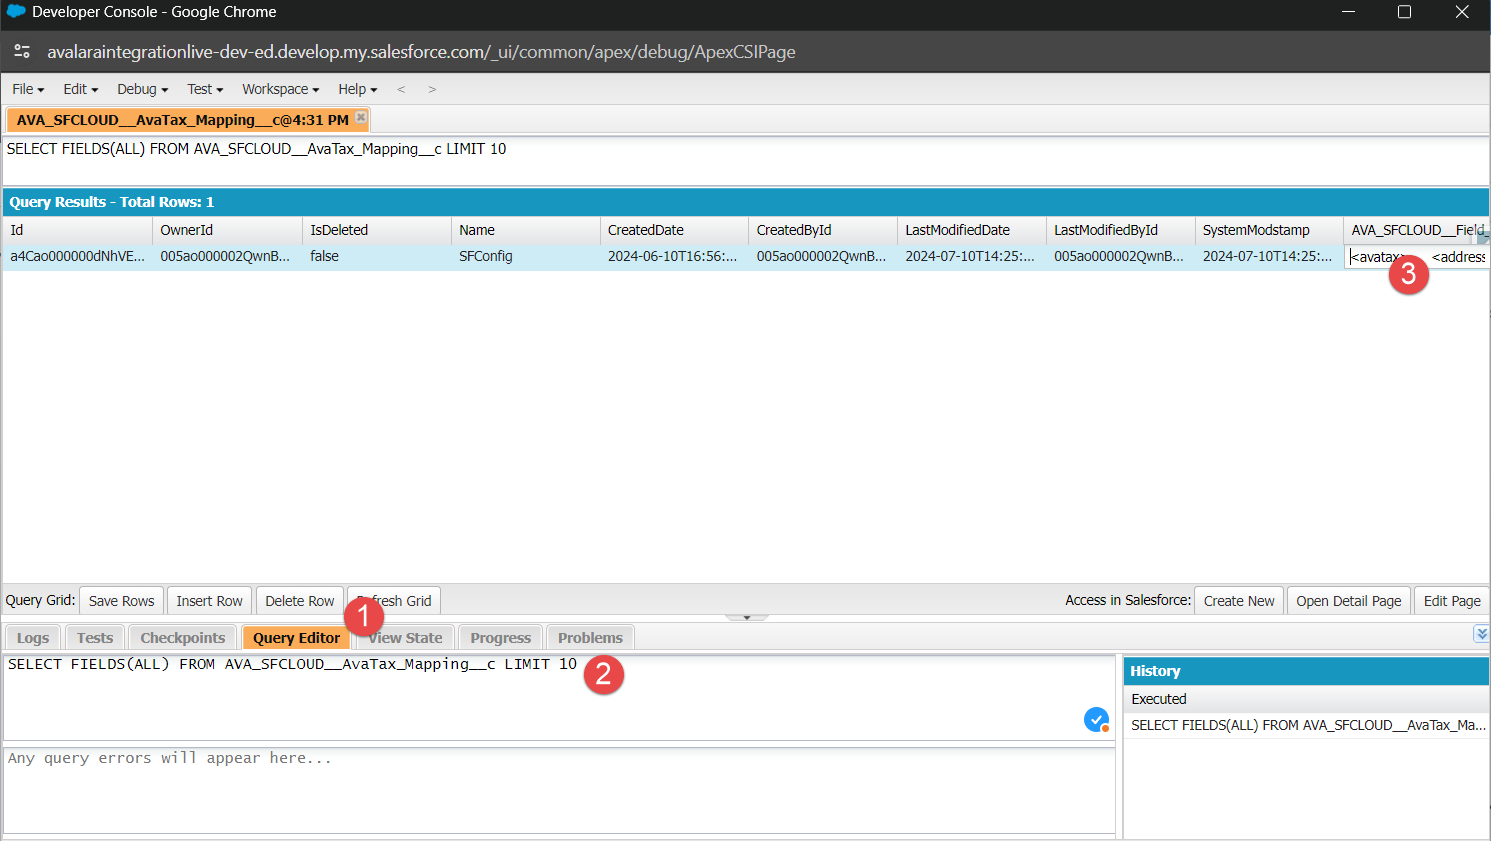Sort by the CreatedById column header
The image size is (1491, 841).
pos(823,230)
